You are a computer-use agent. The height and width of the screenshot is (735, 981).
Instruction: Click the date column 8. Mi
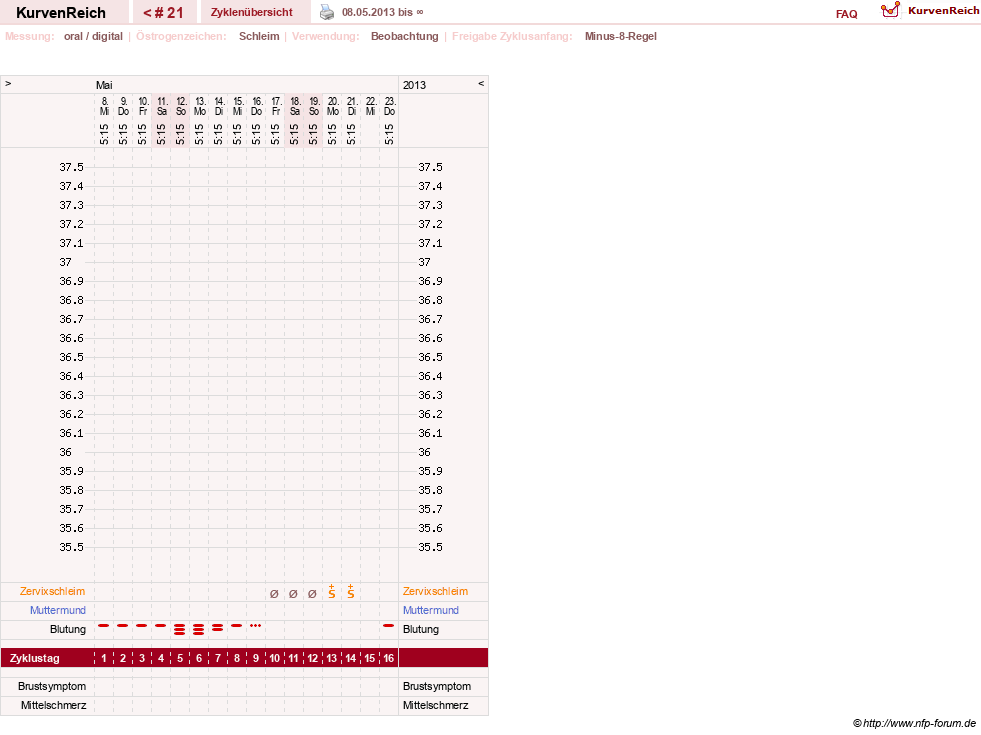click(x=104, y=106)
